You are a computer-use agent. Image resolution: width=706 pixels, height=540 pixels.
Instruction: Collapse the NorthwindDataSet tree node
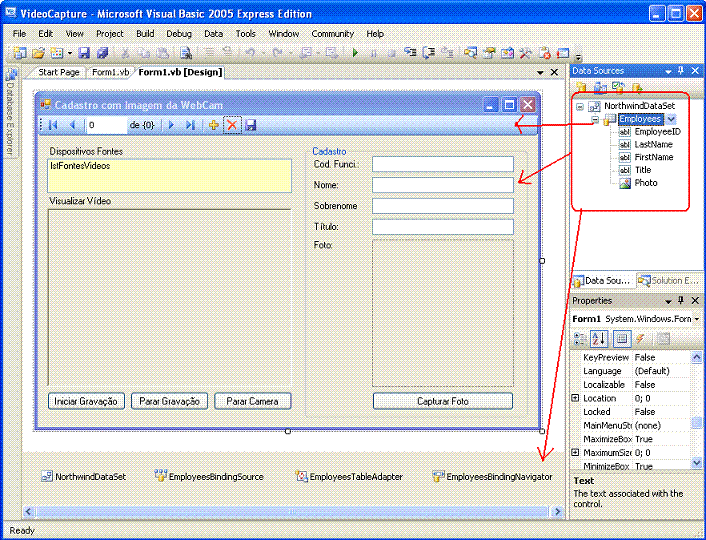point(580,106)
